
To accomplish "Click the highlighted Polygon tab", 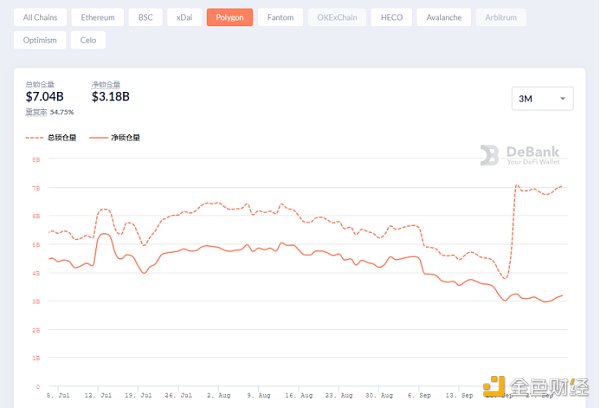I will tap(229, 17).
